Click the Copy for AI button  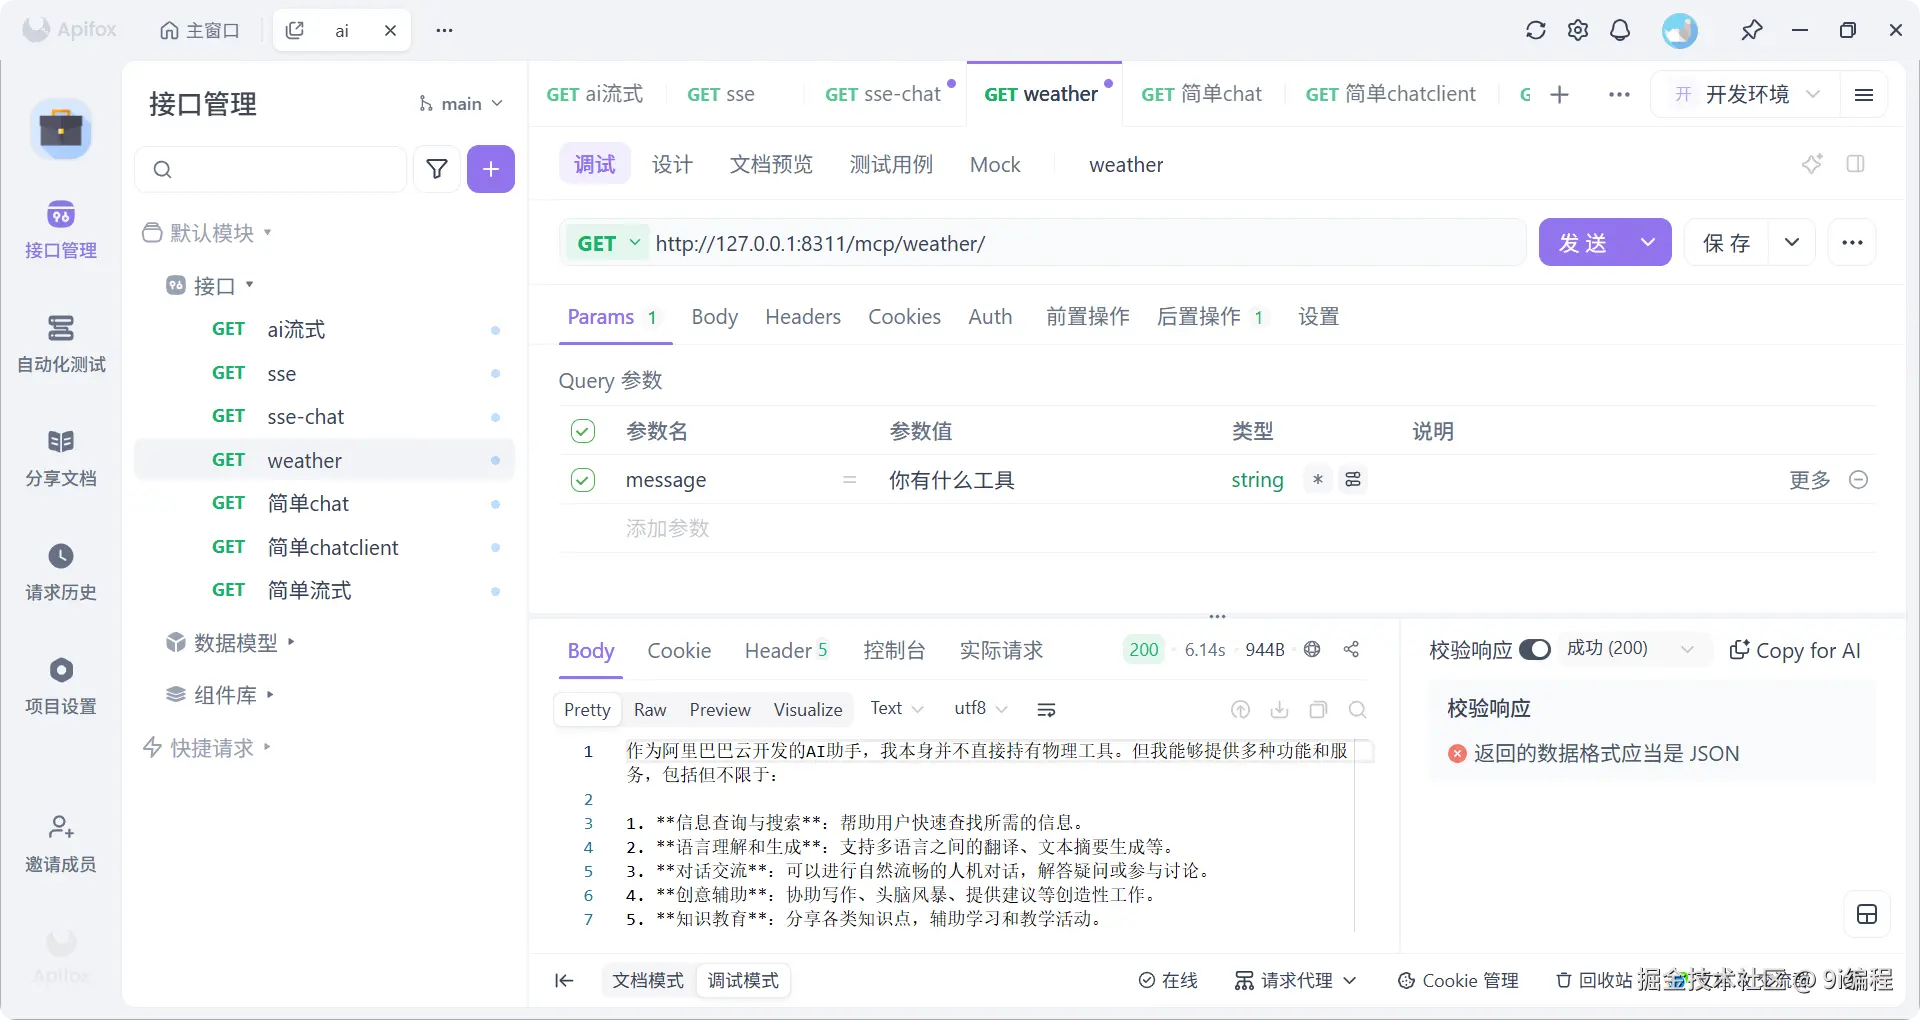1795,651
